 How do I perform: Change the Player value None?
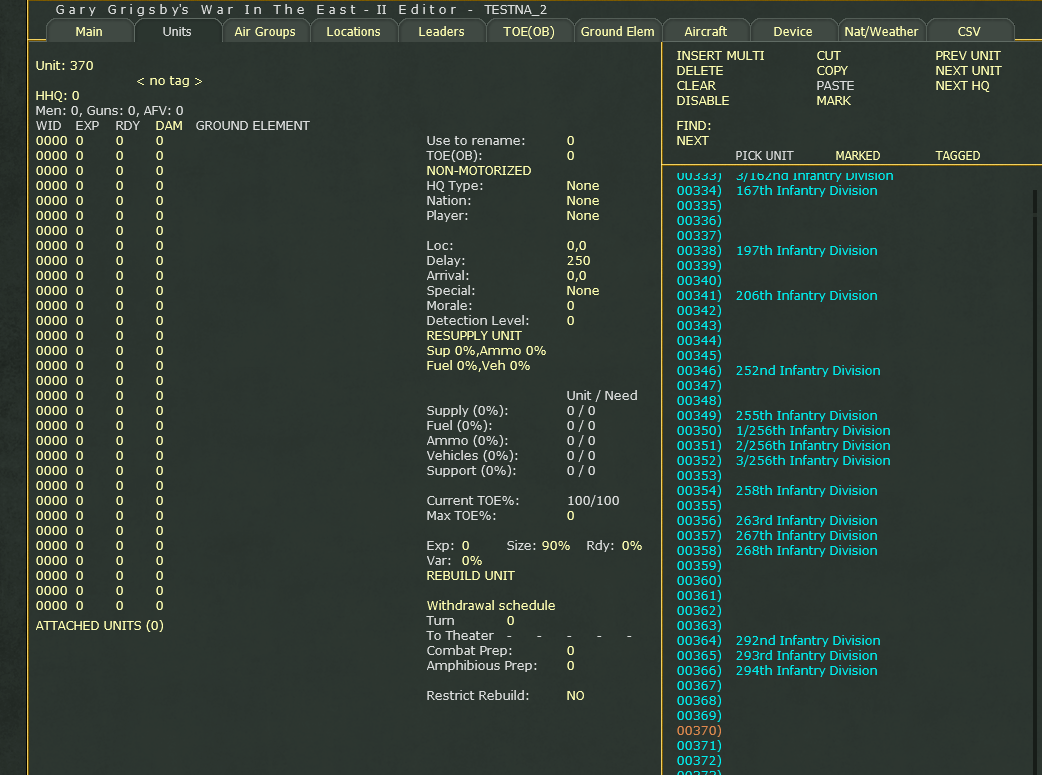coord(583,215)
